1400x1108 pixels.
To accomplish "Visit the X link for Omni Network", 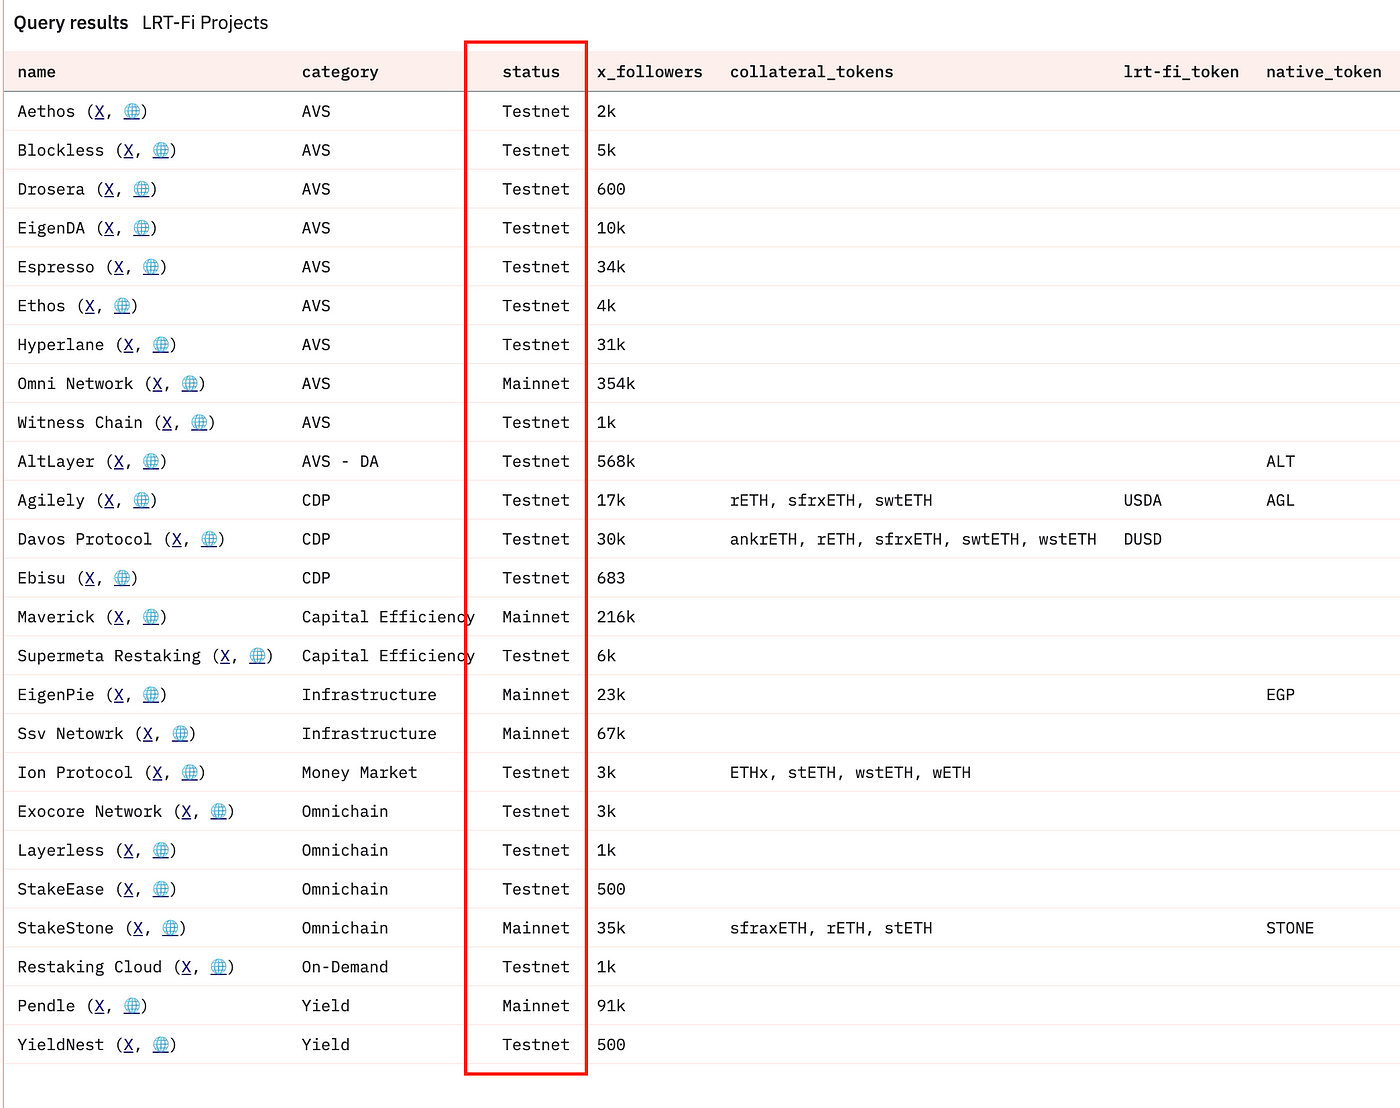I will click(157, 383).
